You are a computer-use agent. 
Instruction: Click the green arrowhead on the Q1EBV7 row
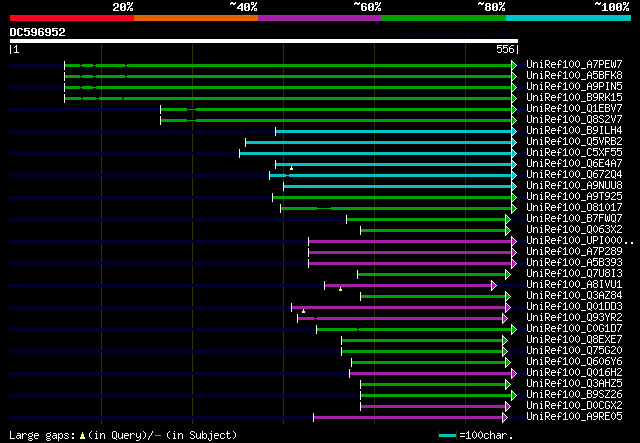click(514, 109)
